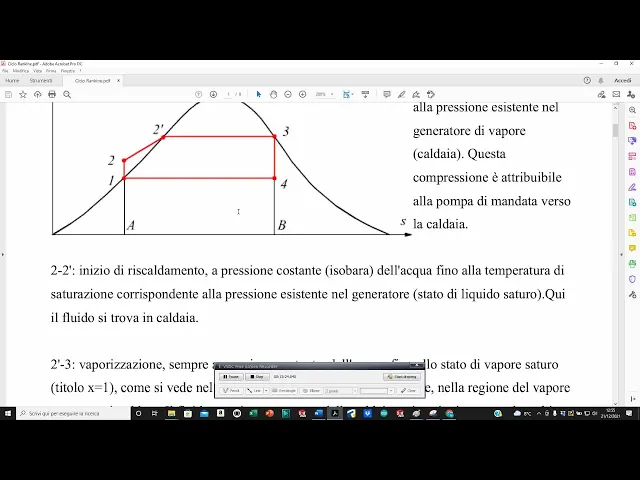The height and width of the screenshot is (480, 640).
Task: Open the notifications bell icon
Action: (x=601, y=80)
